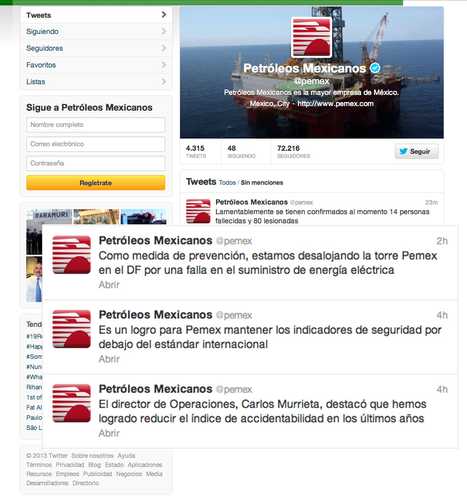The width and height of the screenshot is (467, 500).
Task: Click avatar of the indicadores de seguridad tweet
Action: [x=72, y=329]
